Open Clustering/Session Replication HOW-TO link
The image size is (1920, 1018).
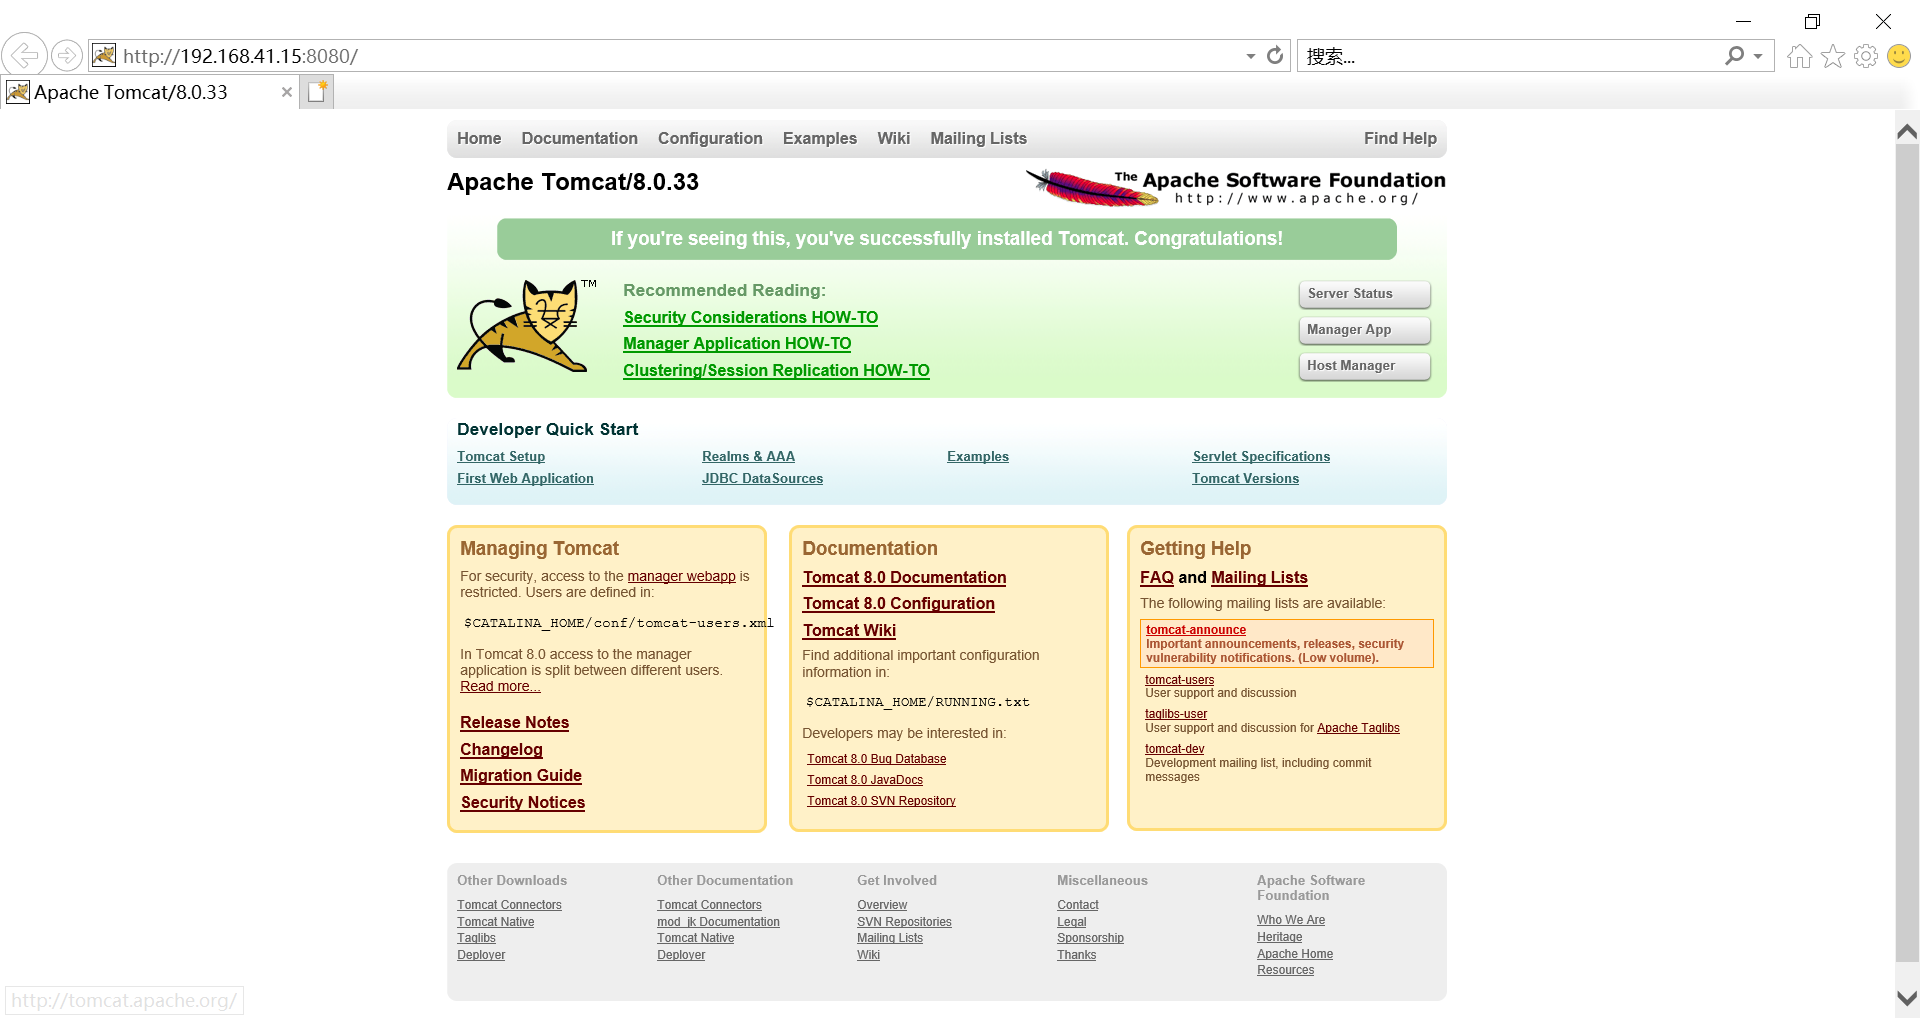(776, 370)
